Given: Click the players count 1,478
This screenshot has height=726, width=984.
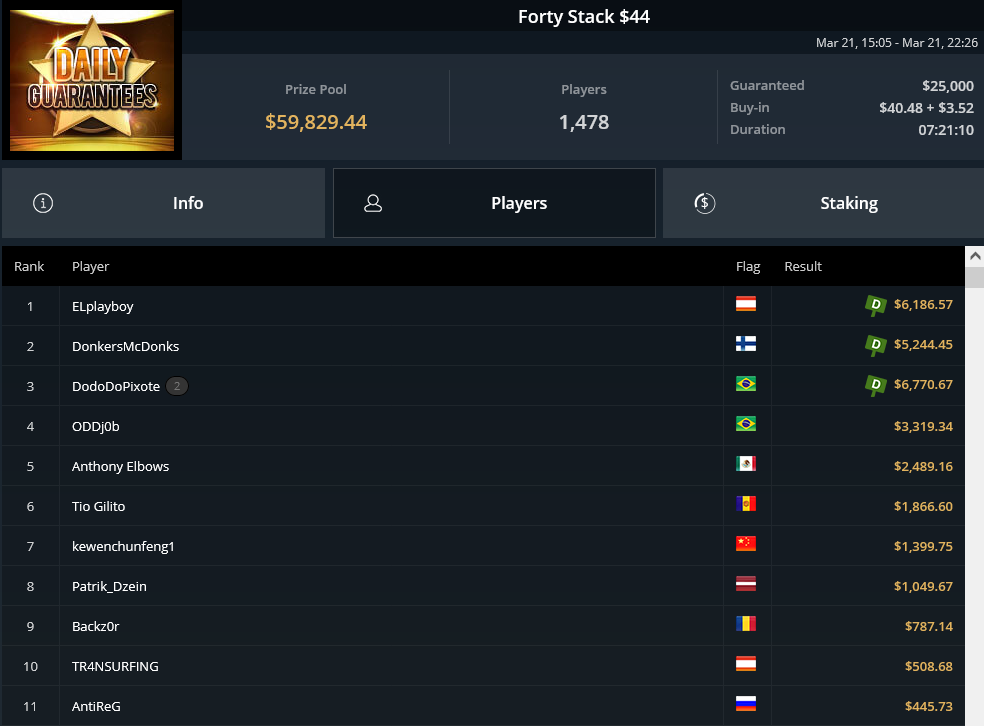Looking at the screenshot, I should tap(584, 122).
